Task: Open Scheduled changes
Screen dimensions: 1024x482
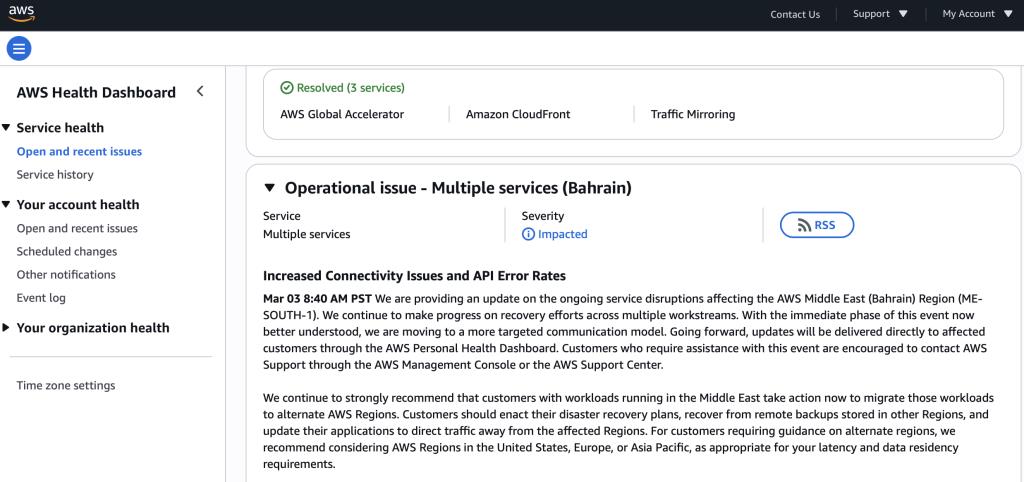Action: [x=67, y=251]
